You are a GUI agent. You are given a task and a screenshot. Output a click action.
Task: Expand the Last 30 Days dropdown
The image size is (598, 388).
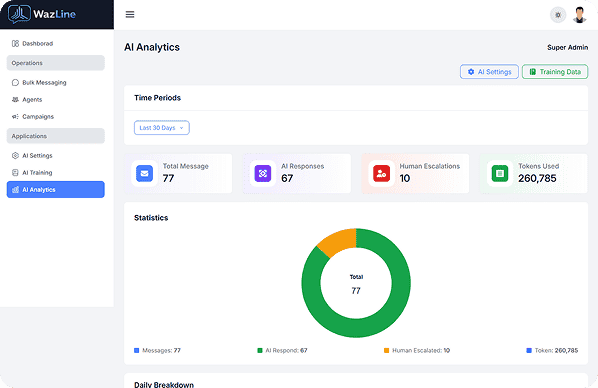click(x=162, y=128)
